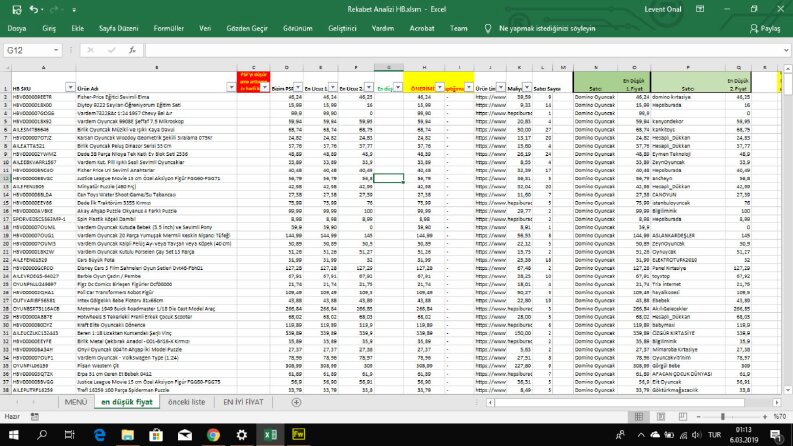Screen dimensions: 793x446
Task: Open the ÖNERİME column filter dropdown
Action: click(439, 88)
